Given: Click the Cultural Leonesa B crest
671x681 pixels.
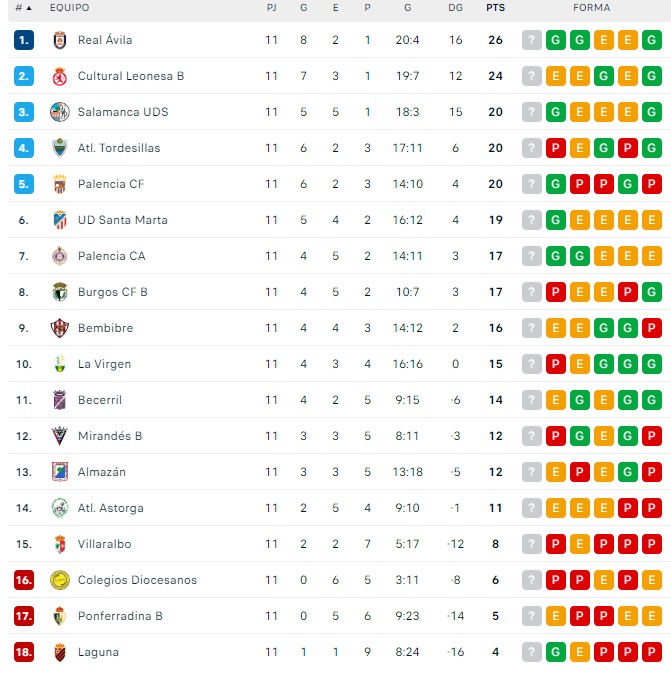Looking at the screenshot, I should tap(59, 76).
